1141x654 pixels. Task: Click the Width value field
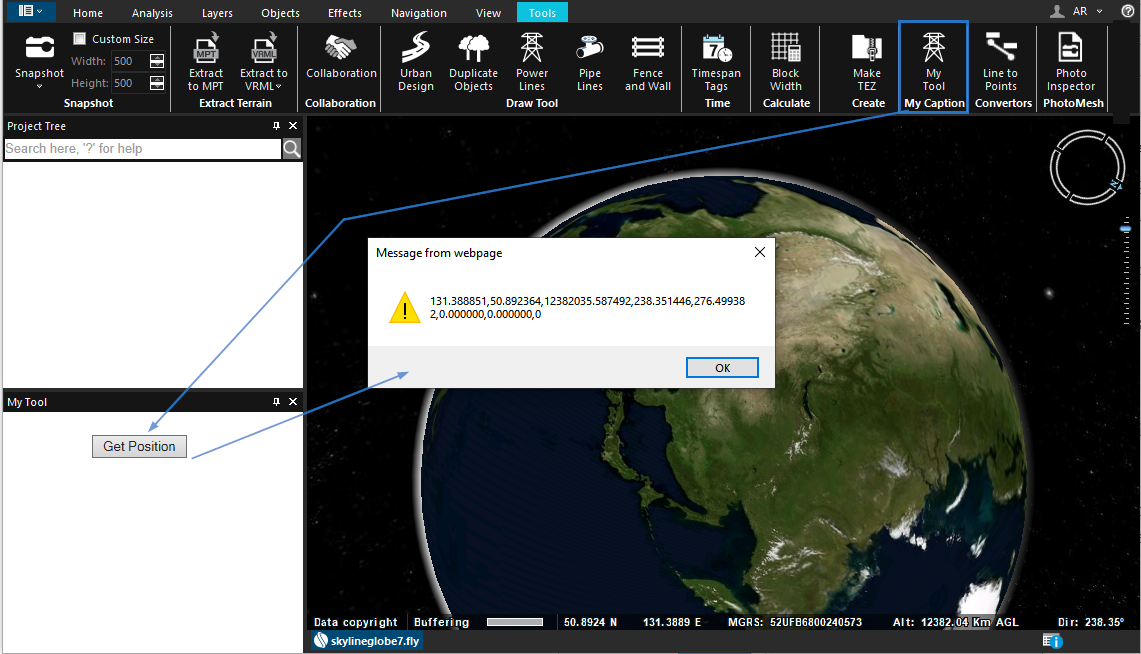tap(131, 61)
